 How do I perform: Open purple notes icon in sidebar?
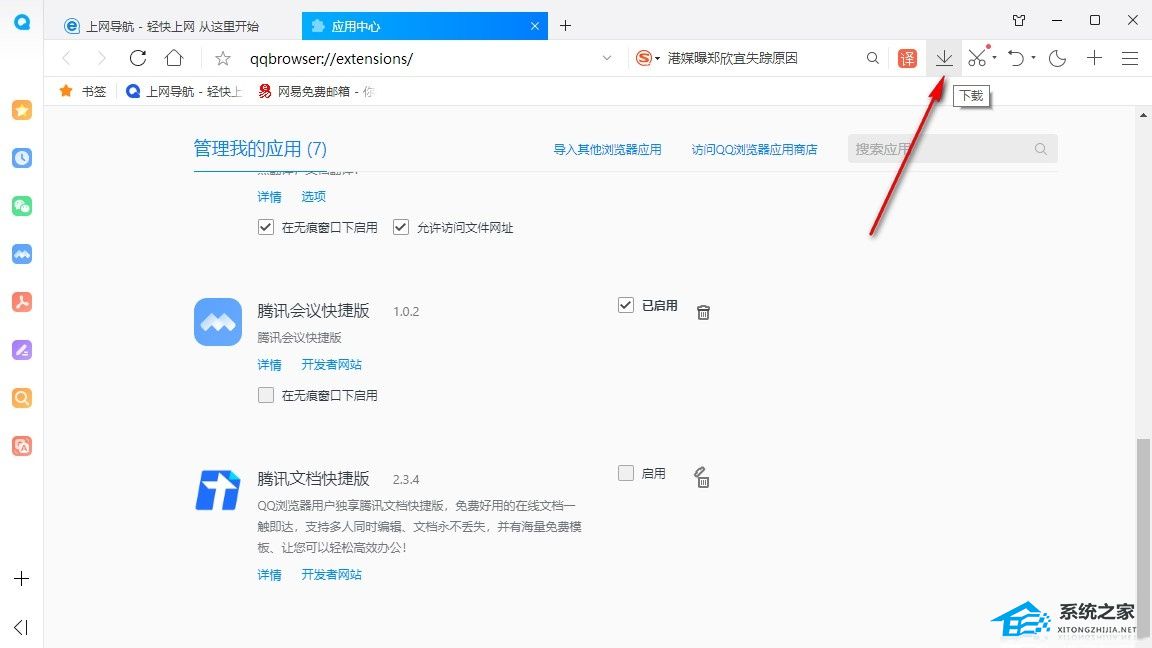[22, 350]
